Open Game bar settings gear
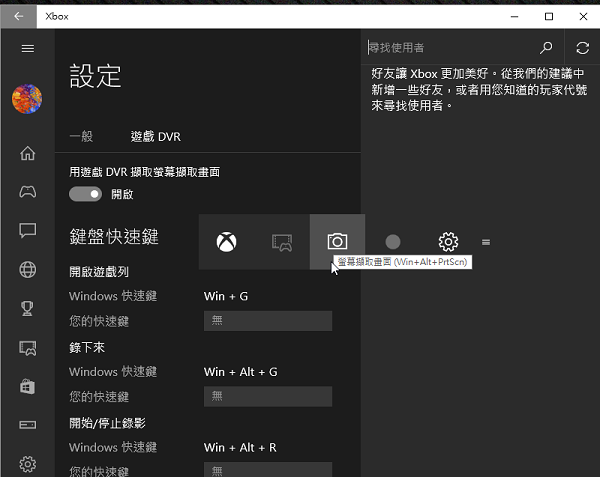The width and height of the screenshot is (600, 477). 448,242
